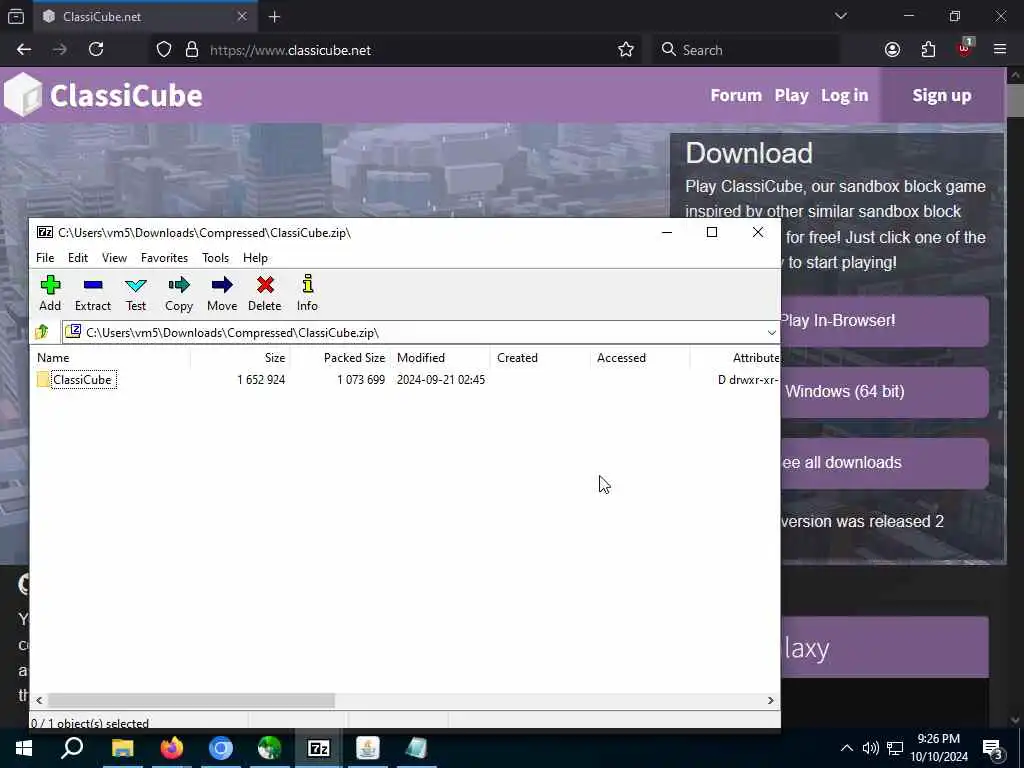Click the left arrow of the 7-Zip horizontal scrollbar
This screenshot has width=1024, height=768.
tap(39, 700)
